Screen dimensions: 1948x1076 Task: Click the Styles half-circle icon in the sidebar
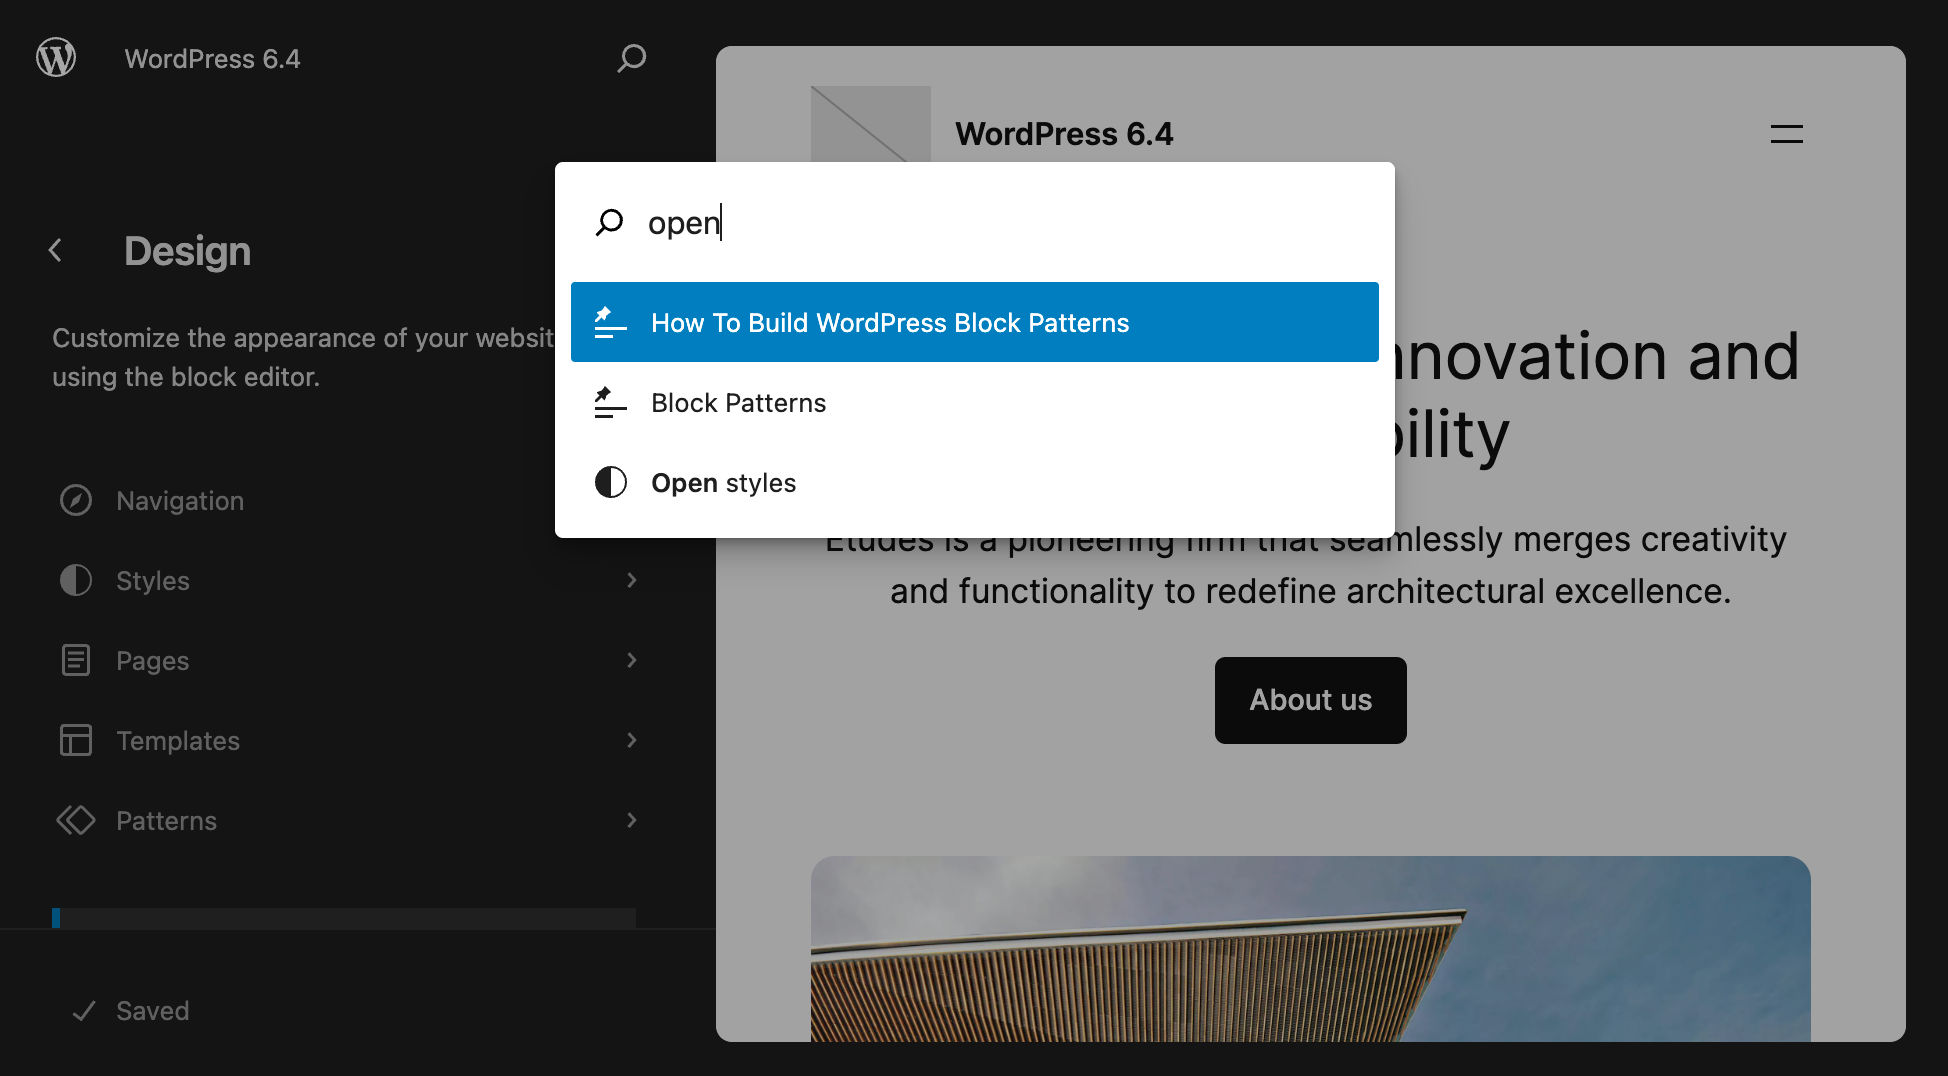pos(75,580)
